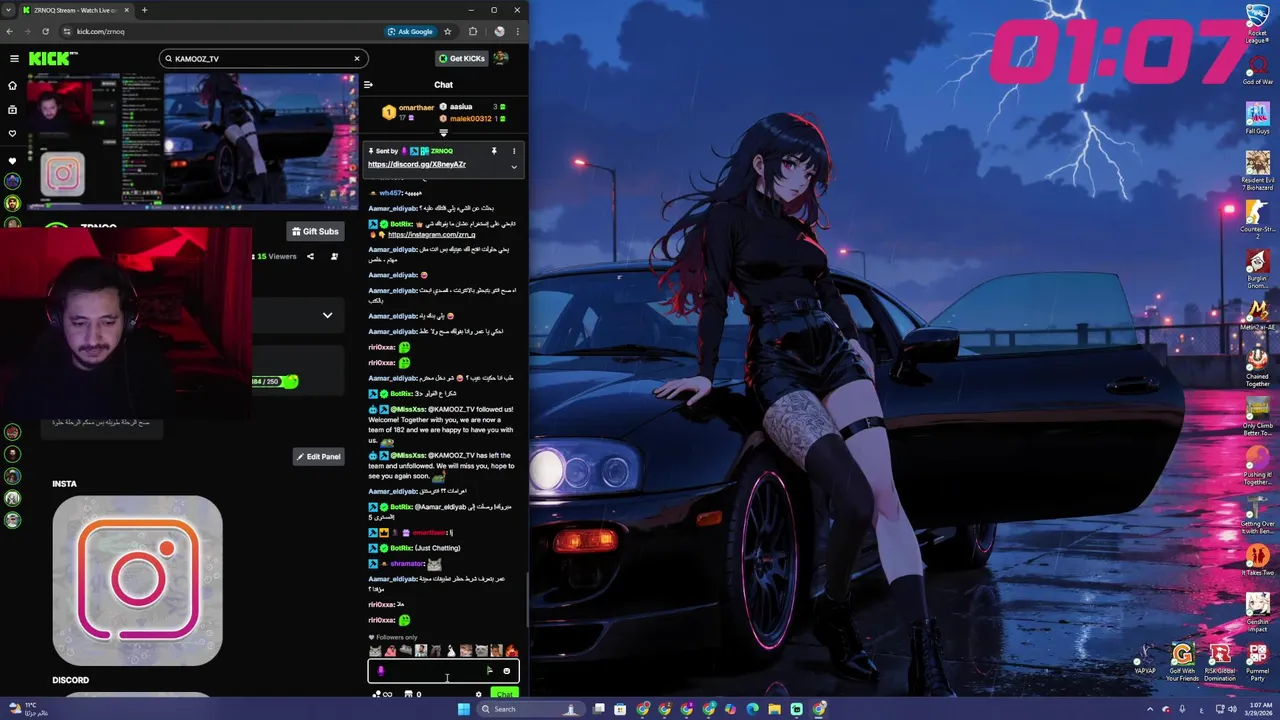The image size is (1280, 720).
Task: Open Chrome extensions puzzle icon
Action: click(473, 31)
